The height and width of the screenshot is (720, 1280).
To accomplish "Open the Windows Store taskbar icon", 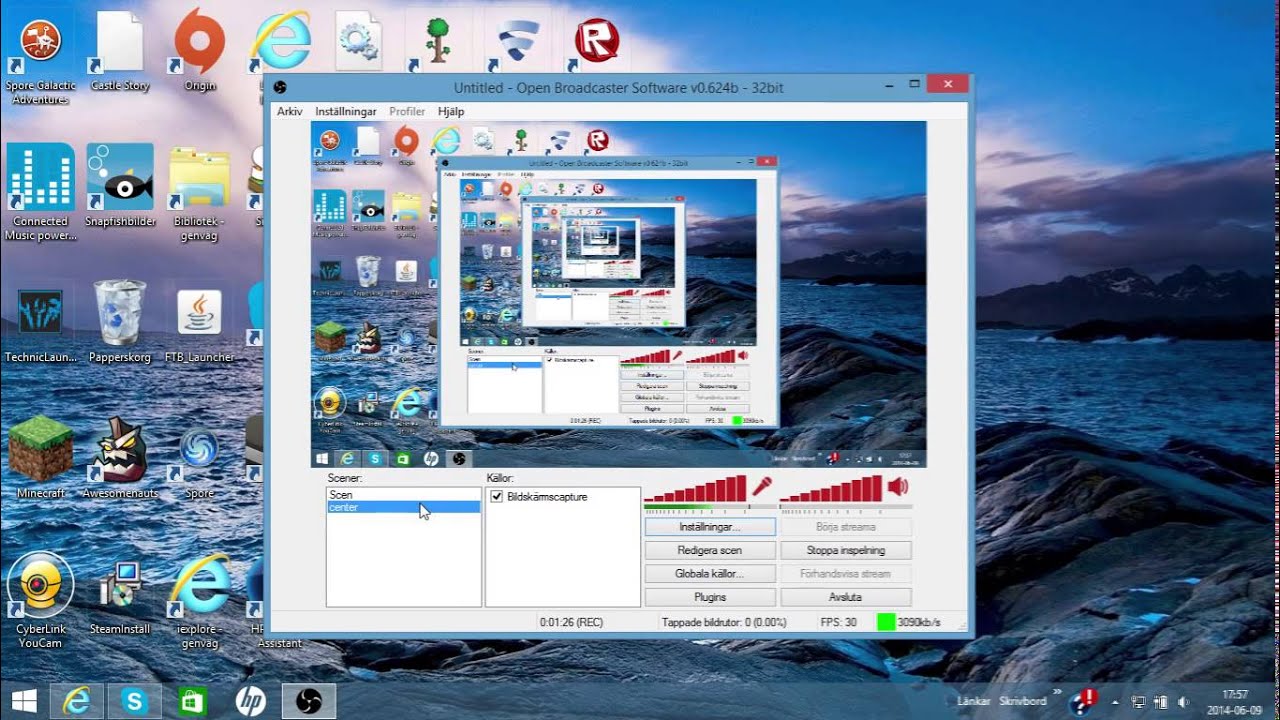I will 192,701.
